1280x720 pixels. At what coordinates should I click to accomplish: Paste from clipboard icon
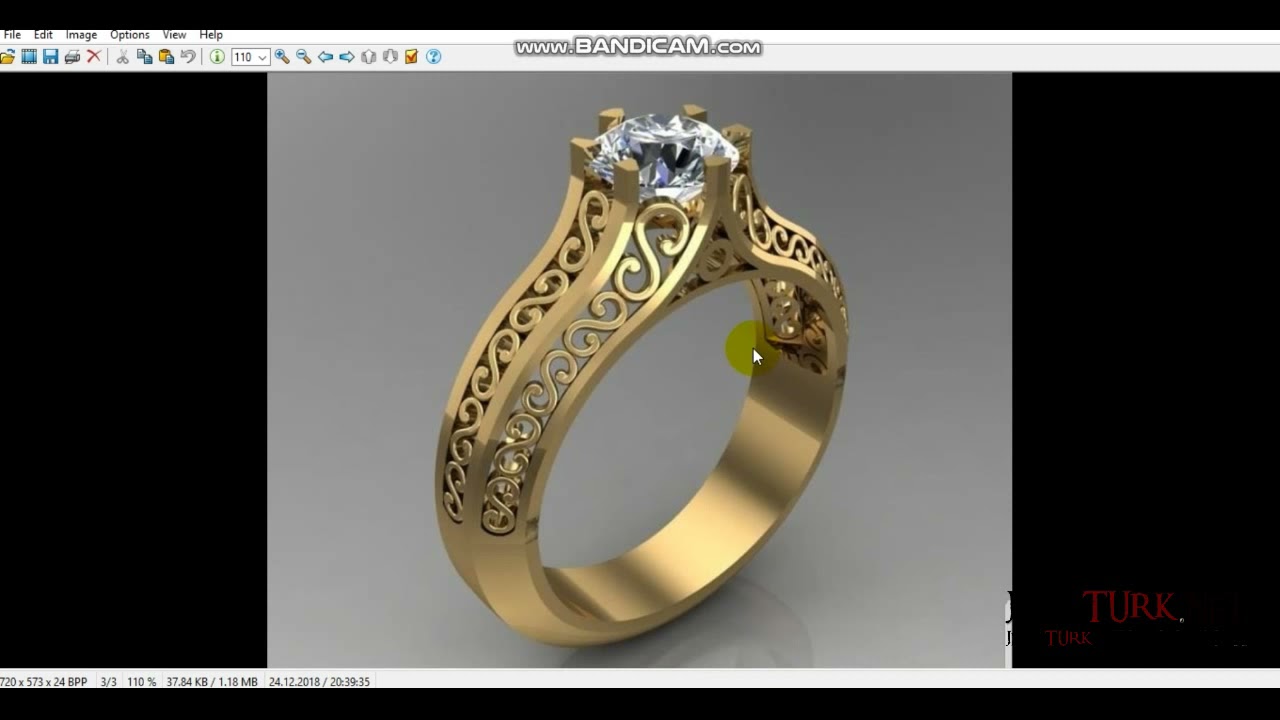166,57
